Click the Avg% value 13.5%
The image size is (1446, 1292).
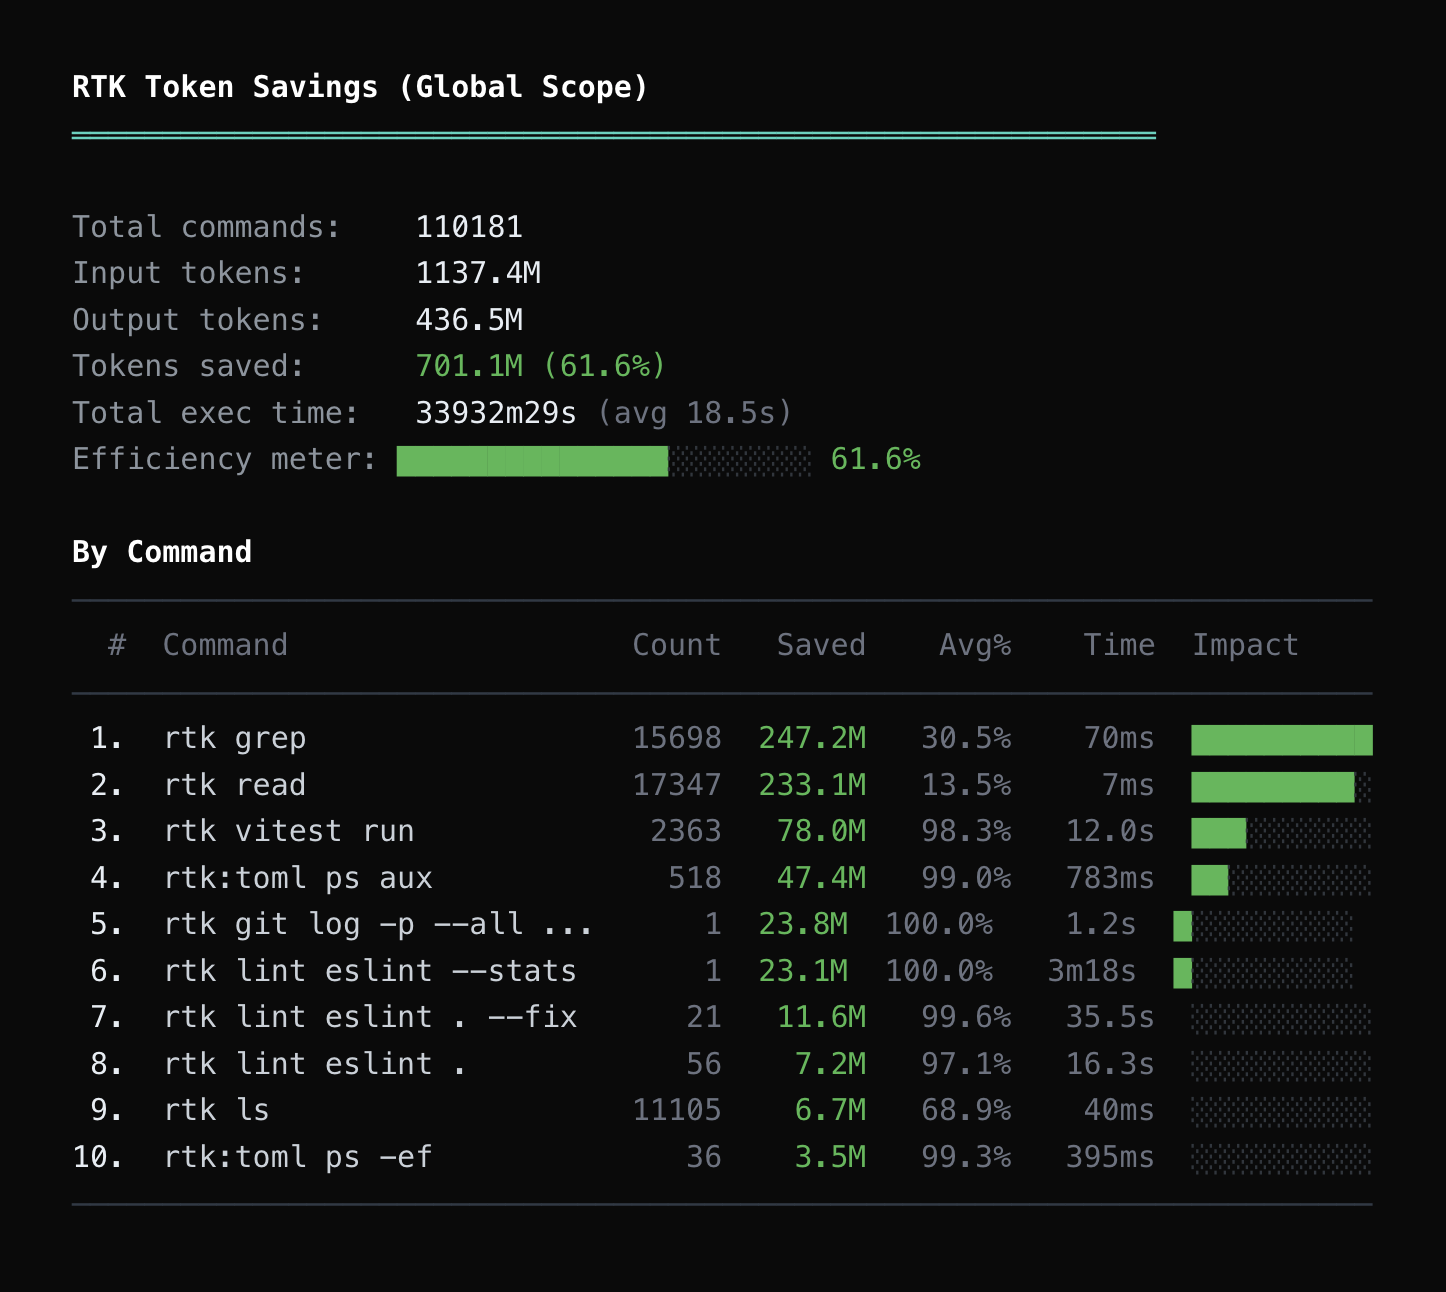[966, 785]
